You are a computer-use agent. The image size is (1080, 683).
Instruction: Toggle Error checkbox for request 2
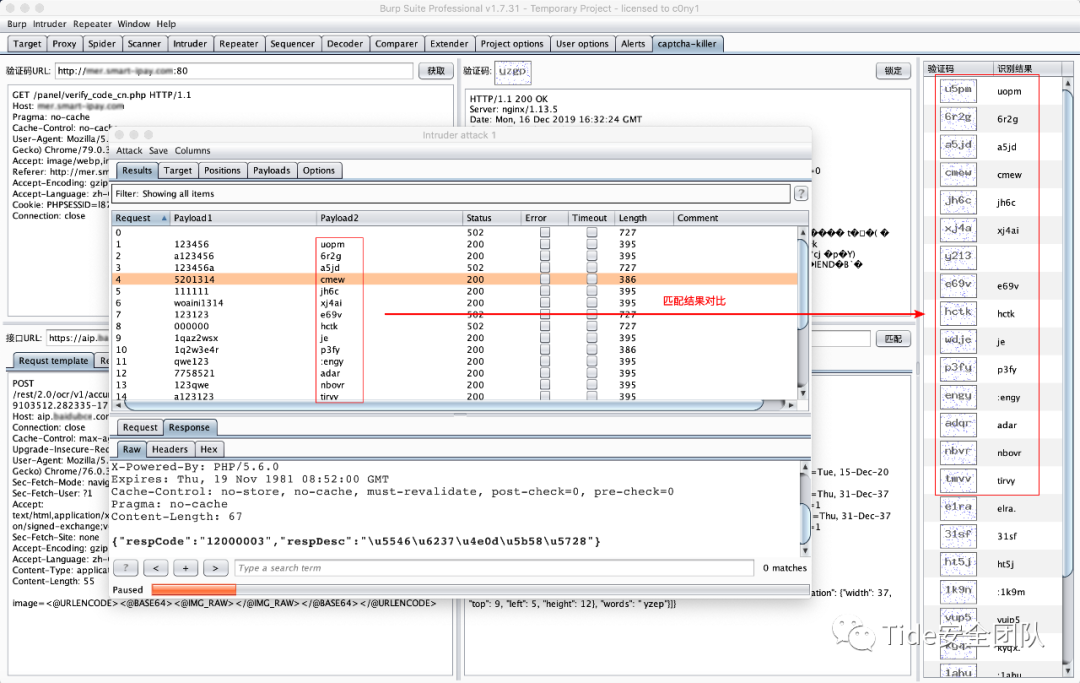click(545, 256)
